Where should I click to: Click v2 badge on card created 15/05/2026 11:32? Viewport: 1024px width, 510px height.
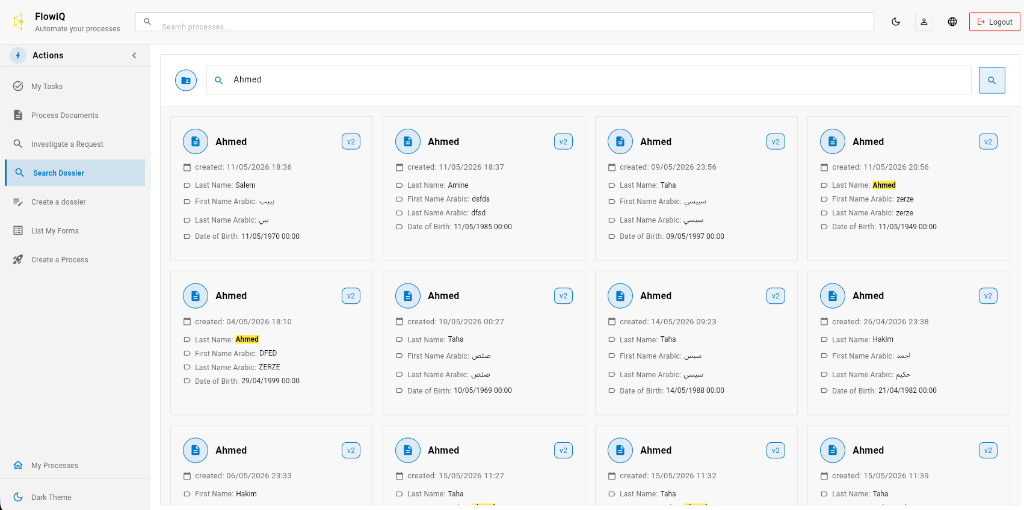775,450
